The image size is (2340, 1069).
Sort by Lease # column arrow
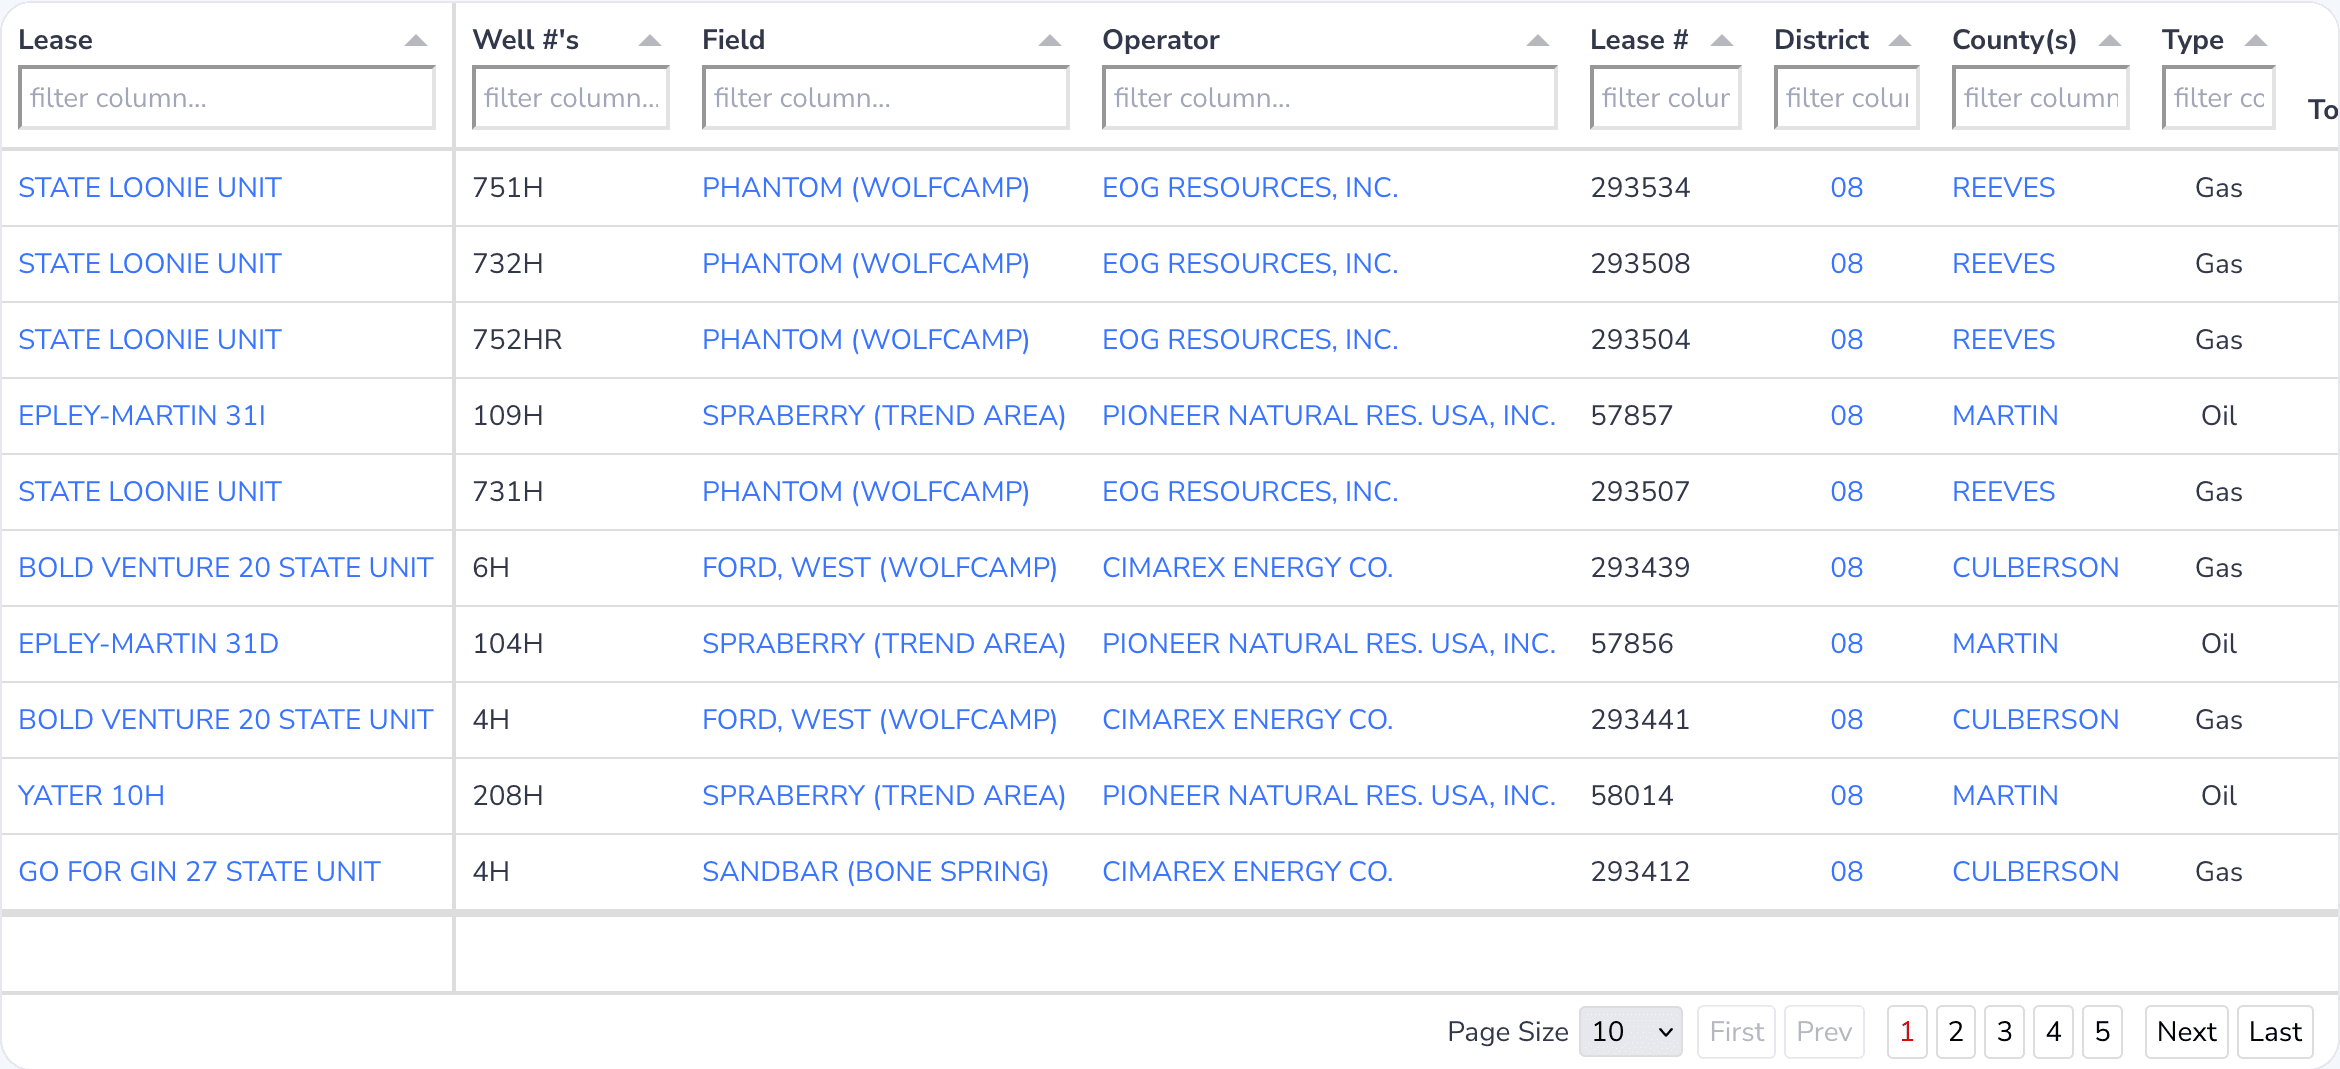(x=1722, y=41)
